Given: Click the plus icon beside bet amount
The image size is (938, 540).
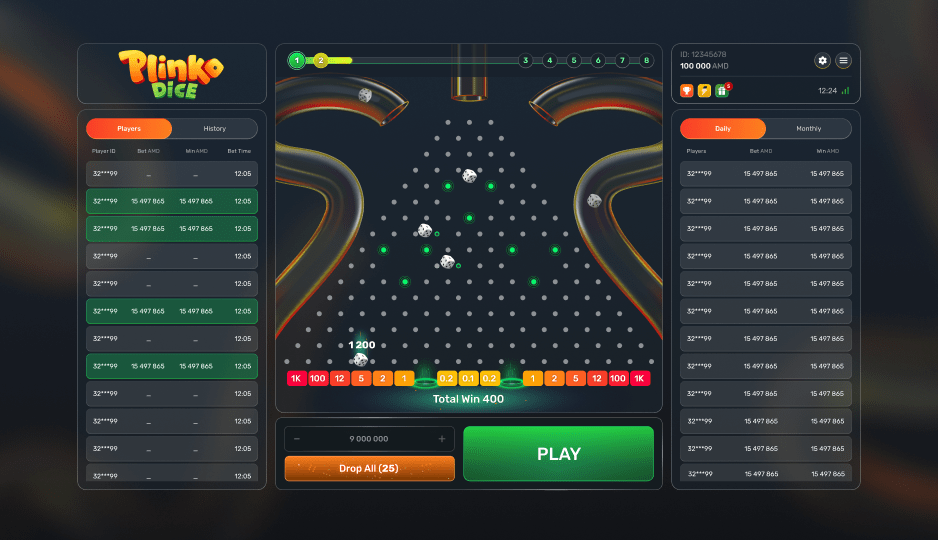Looking at the screenshot, I should pyautogui.click(x=441, y=439).
